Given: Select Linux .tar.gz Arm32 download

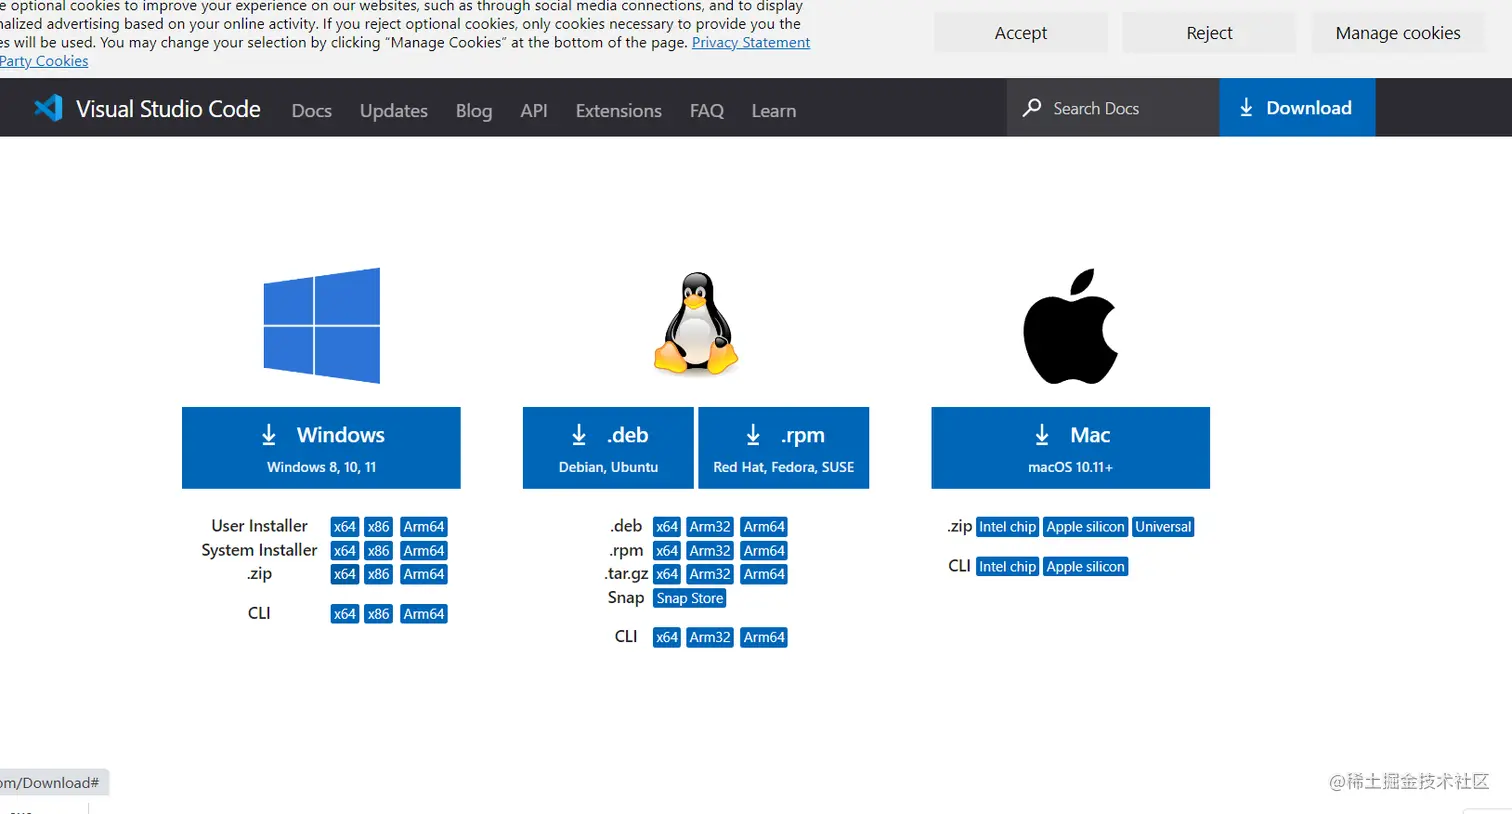Looking at the screenshot, I should [x=710, y=574].
